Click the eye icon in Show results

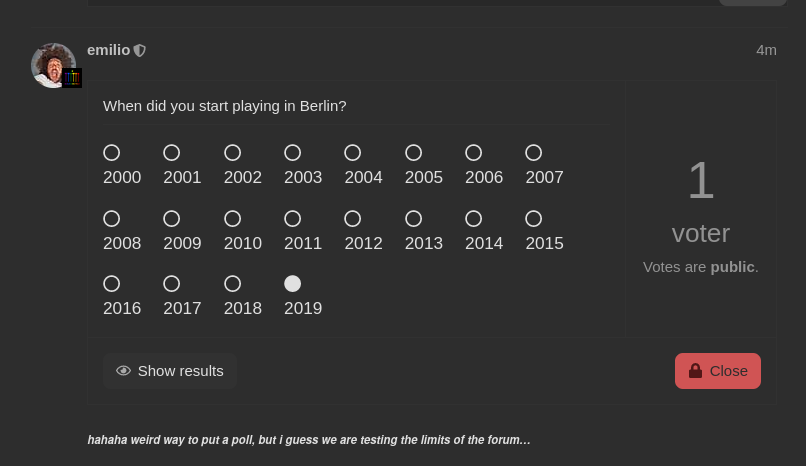(x=123, y=371)
